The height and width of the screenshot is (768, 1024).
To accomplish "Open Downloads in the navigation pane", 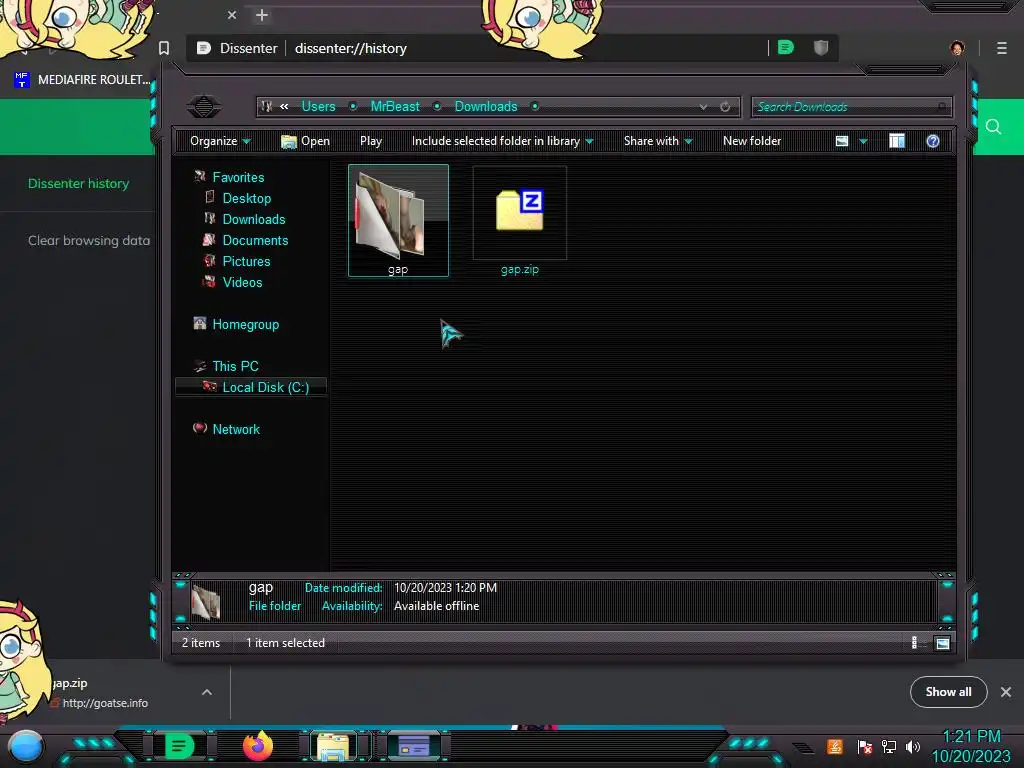I will click(x=253, y=219).
